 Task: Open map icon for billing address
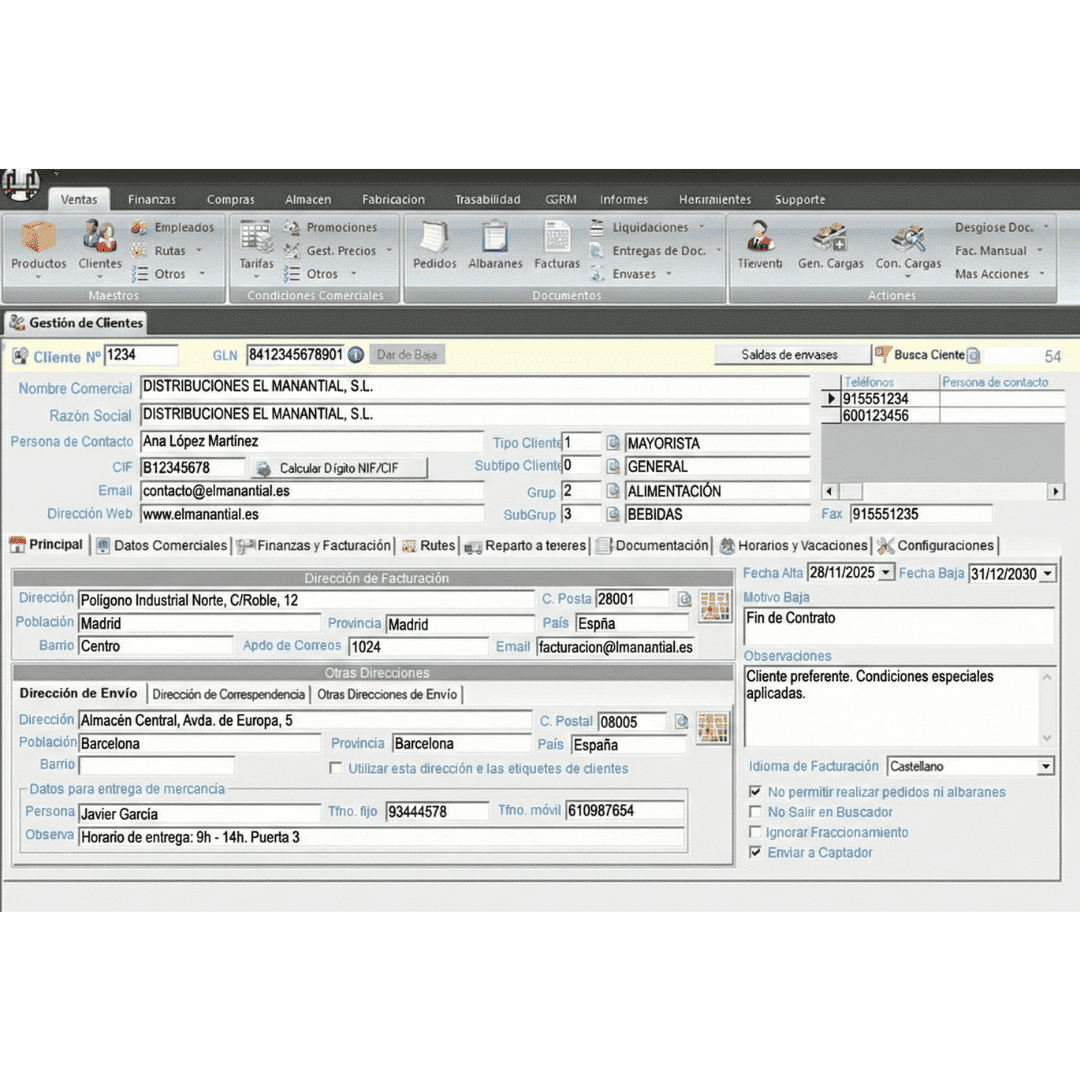(715, 606)
